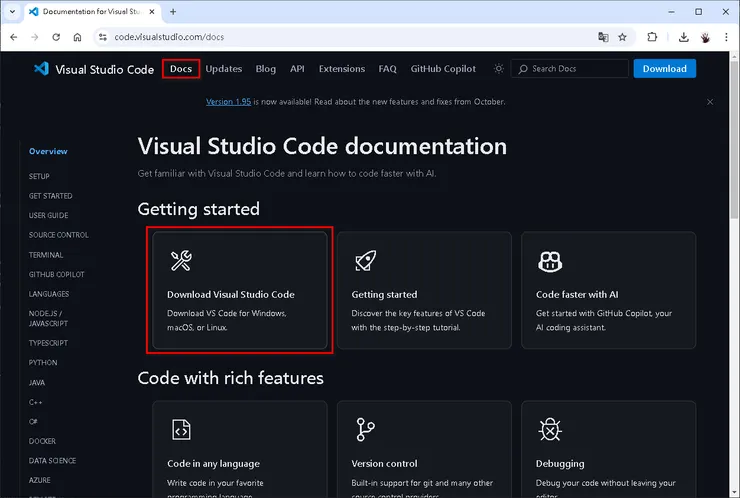Screen dimensions: 740x498
Task: Go back with the browser back arrow
Action: [x=14, y=37]
